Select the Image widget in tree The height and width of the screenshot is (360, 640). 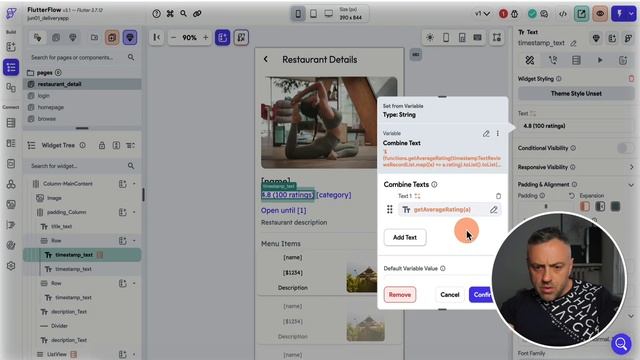tap(54, 198)
